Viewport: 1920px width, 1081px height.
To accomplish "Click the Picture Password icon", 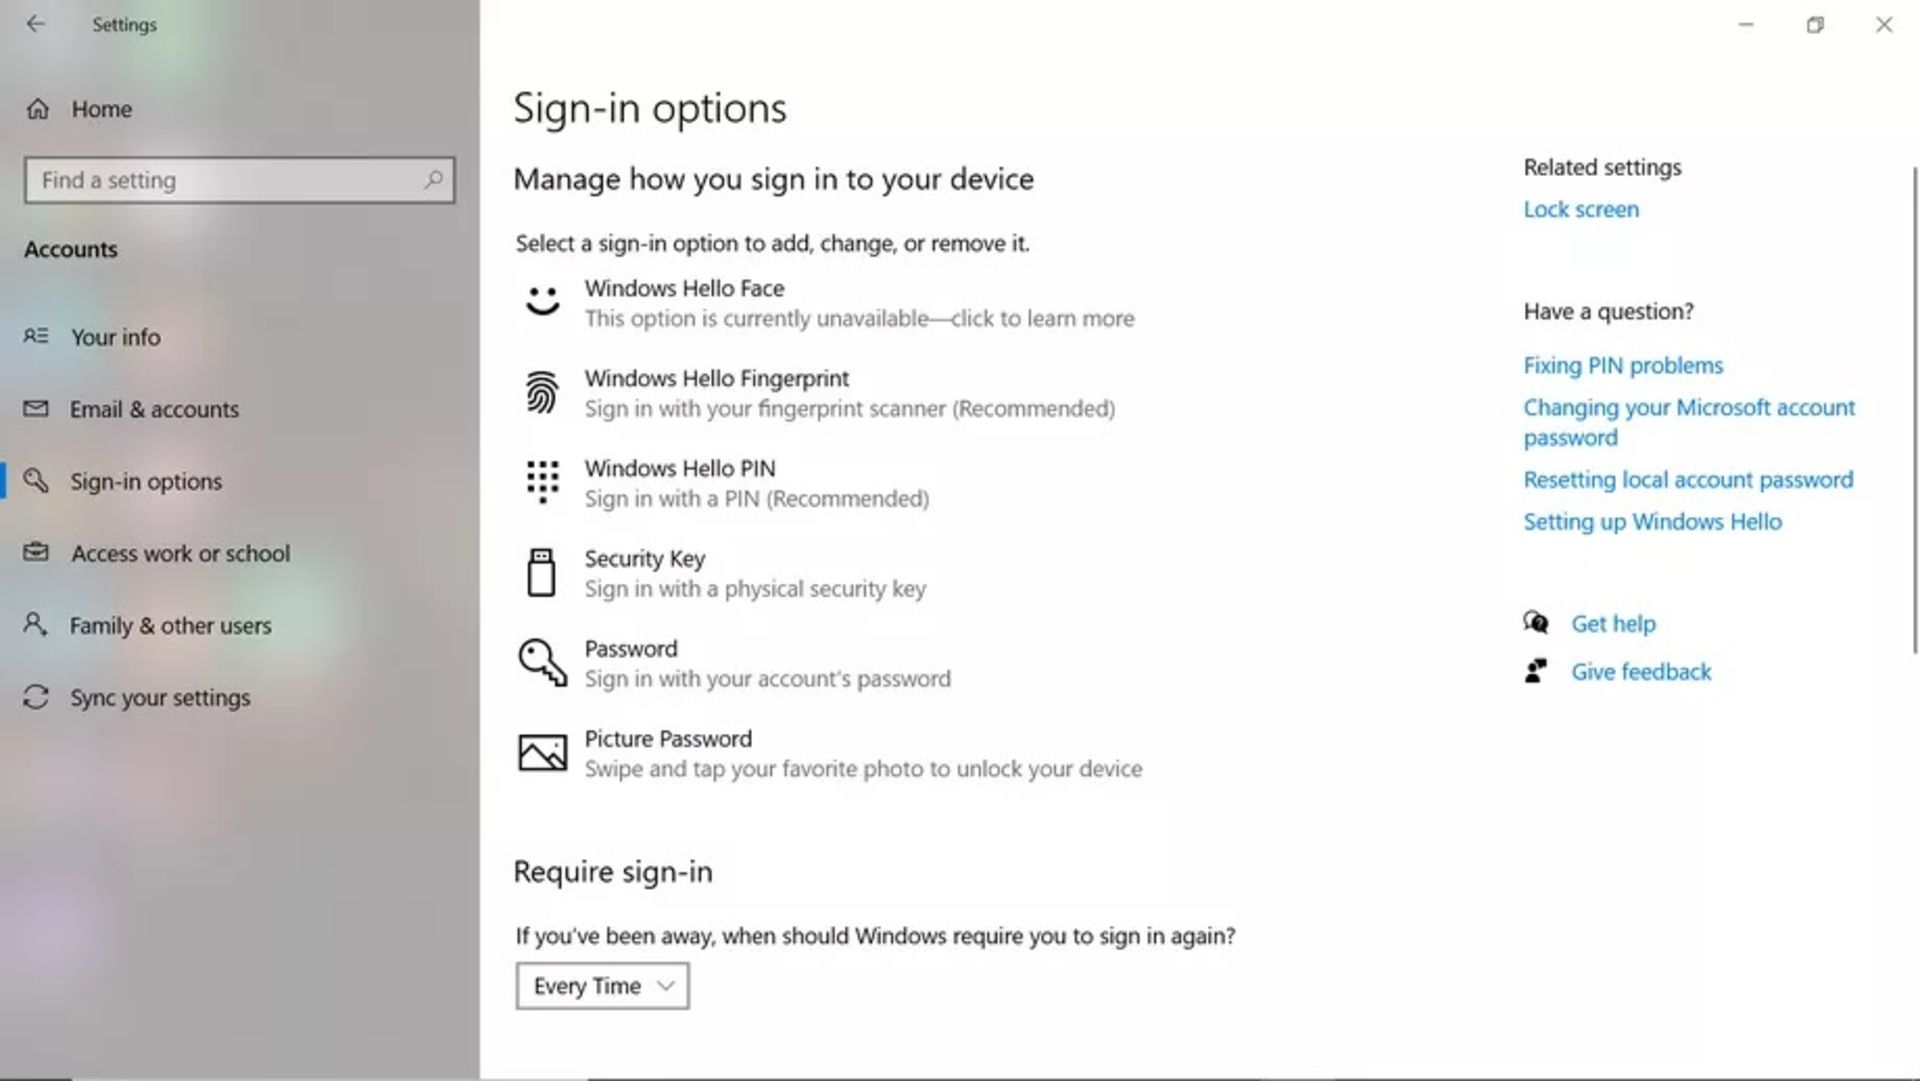I will pos(542,751).
